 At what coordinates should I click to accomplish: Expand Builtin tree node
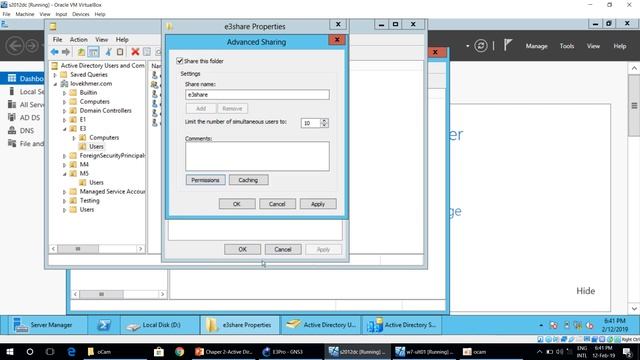(64, 93)
